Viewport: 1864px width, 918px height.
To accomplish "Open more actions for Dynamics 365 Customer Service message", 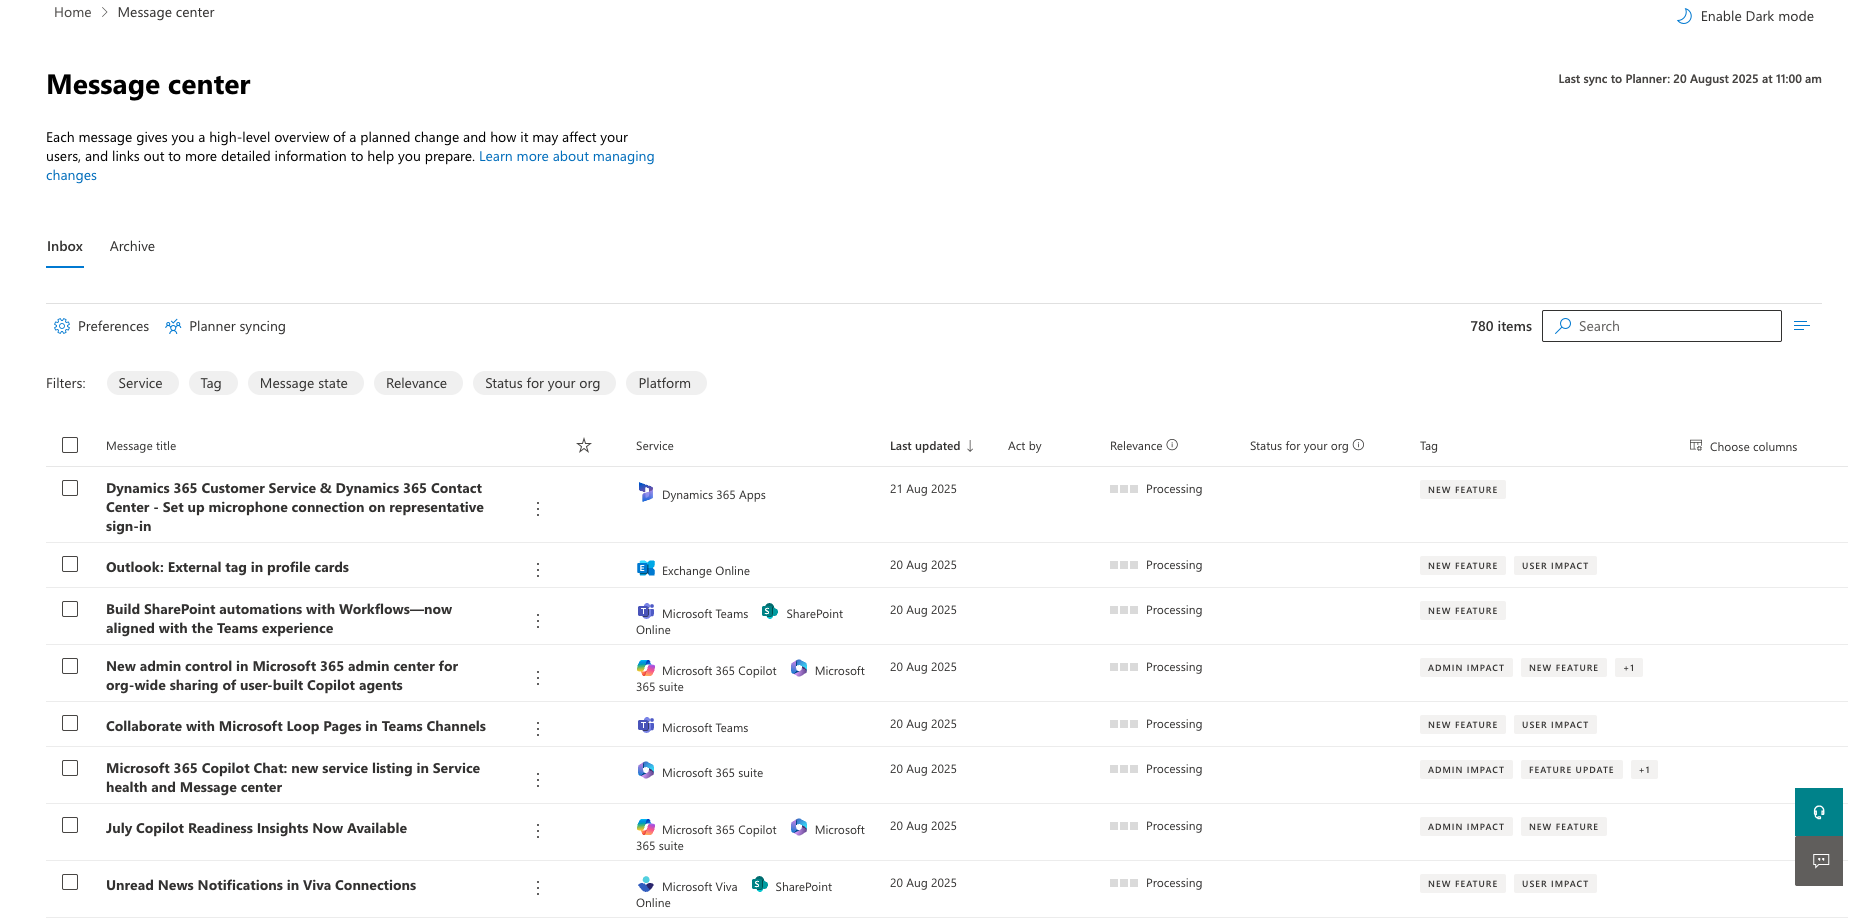I will click(538, 509).
